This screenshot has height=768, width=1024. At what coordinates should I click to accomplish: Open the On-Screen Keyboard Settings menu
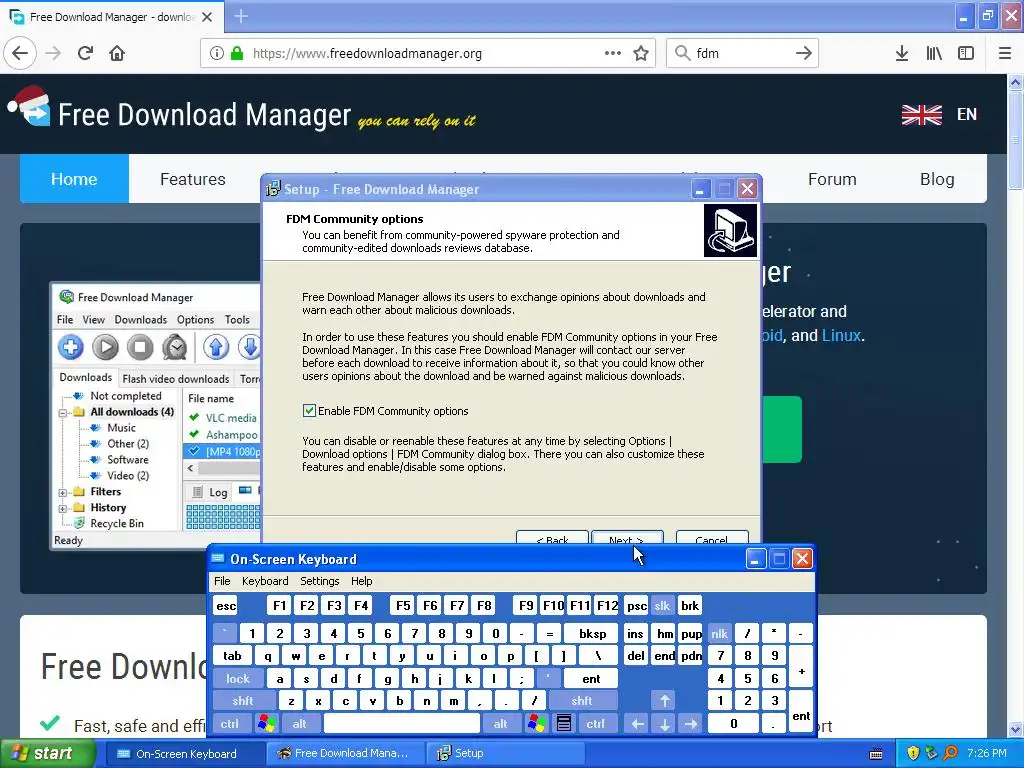(x=319, y=581)
